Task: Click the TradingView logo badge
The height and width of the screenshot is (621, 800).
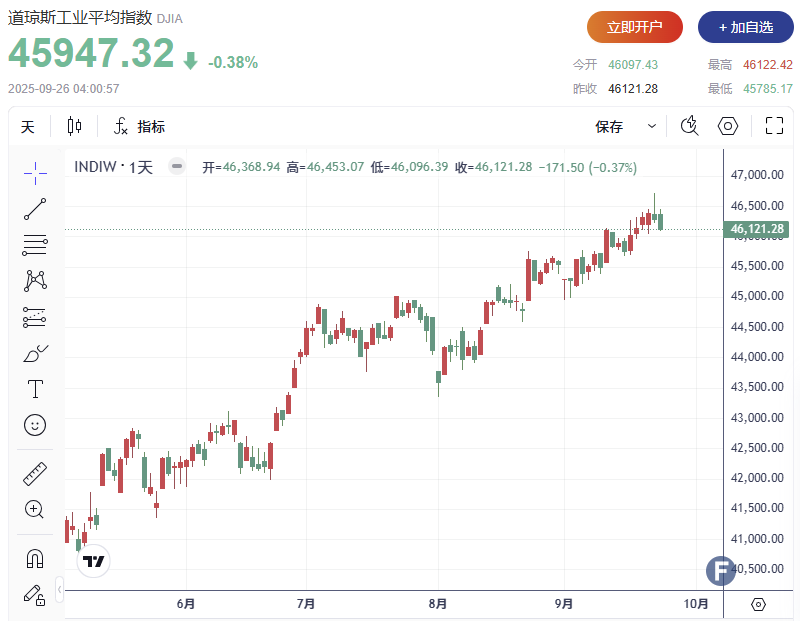Action: [x=93, y=561]
